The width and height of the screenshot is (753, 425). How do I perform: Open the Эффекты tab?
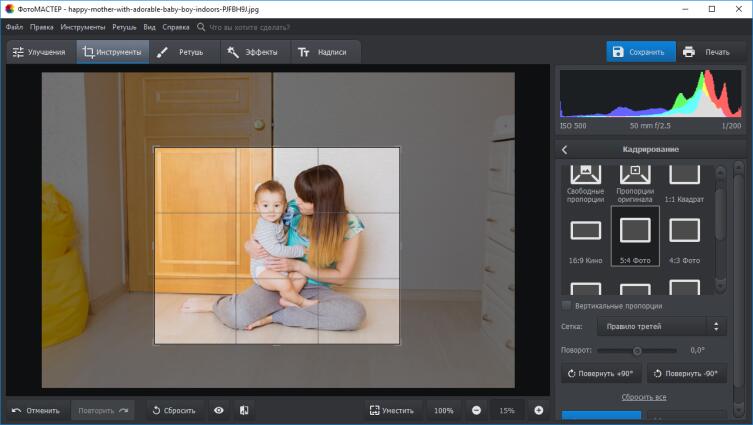[255, 52]
